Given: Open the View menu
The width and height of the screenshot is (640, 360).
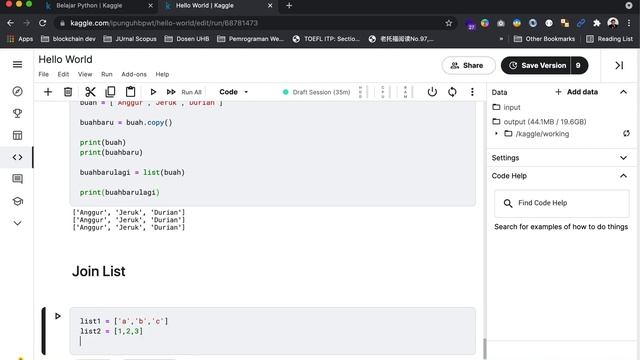Looking at the screenshot, I should (85, 74).
